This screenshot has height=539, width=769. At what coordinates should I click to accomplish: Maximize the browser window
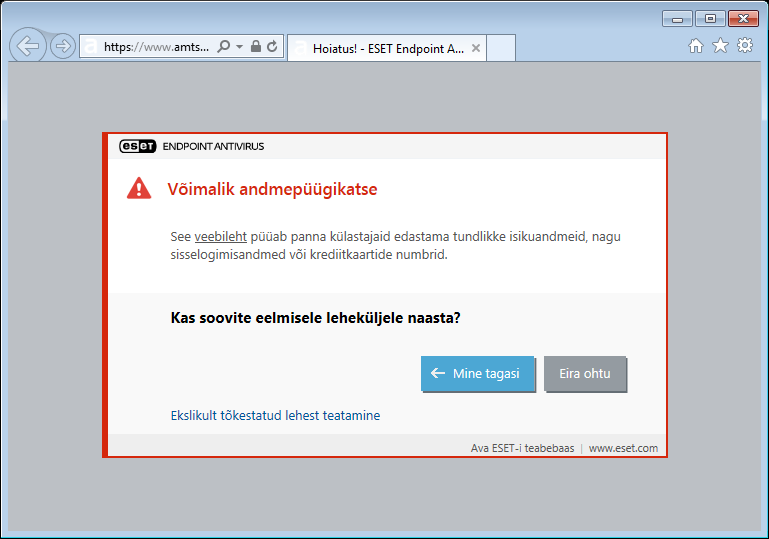[710, 19]
